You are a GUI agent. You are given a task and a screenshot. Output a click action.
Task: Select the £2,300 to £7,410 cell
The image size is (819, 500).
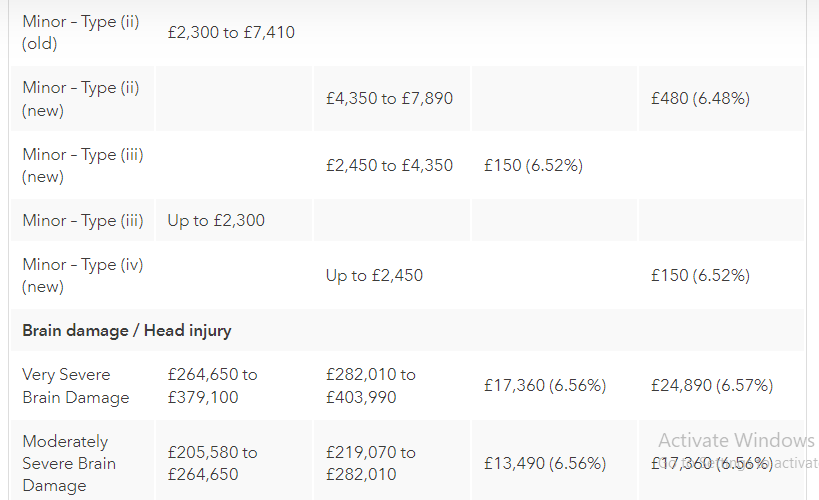coord(231,32)
